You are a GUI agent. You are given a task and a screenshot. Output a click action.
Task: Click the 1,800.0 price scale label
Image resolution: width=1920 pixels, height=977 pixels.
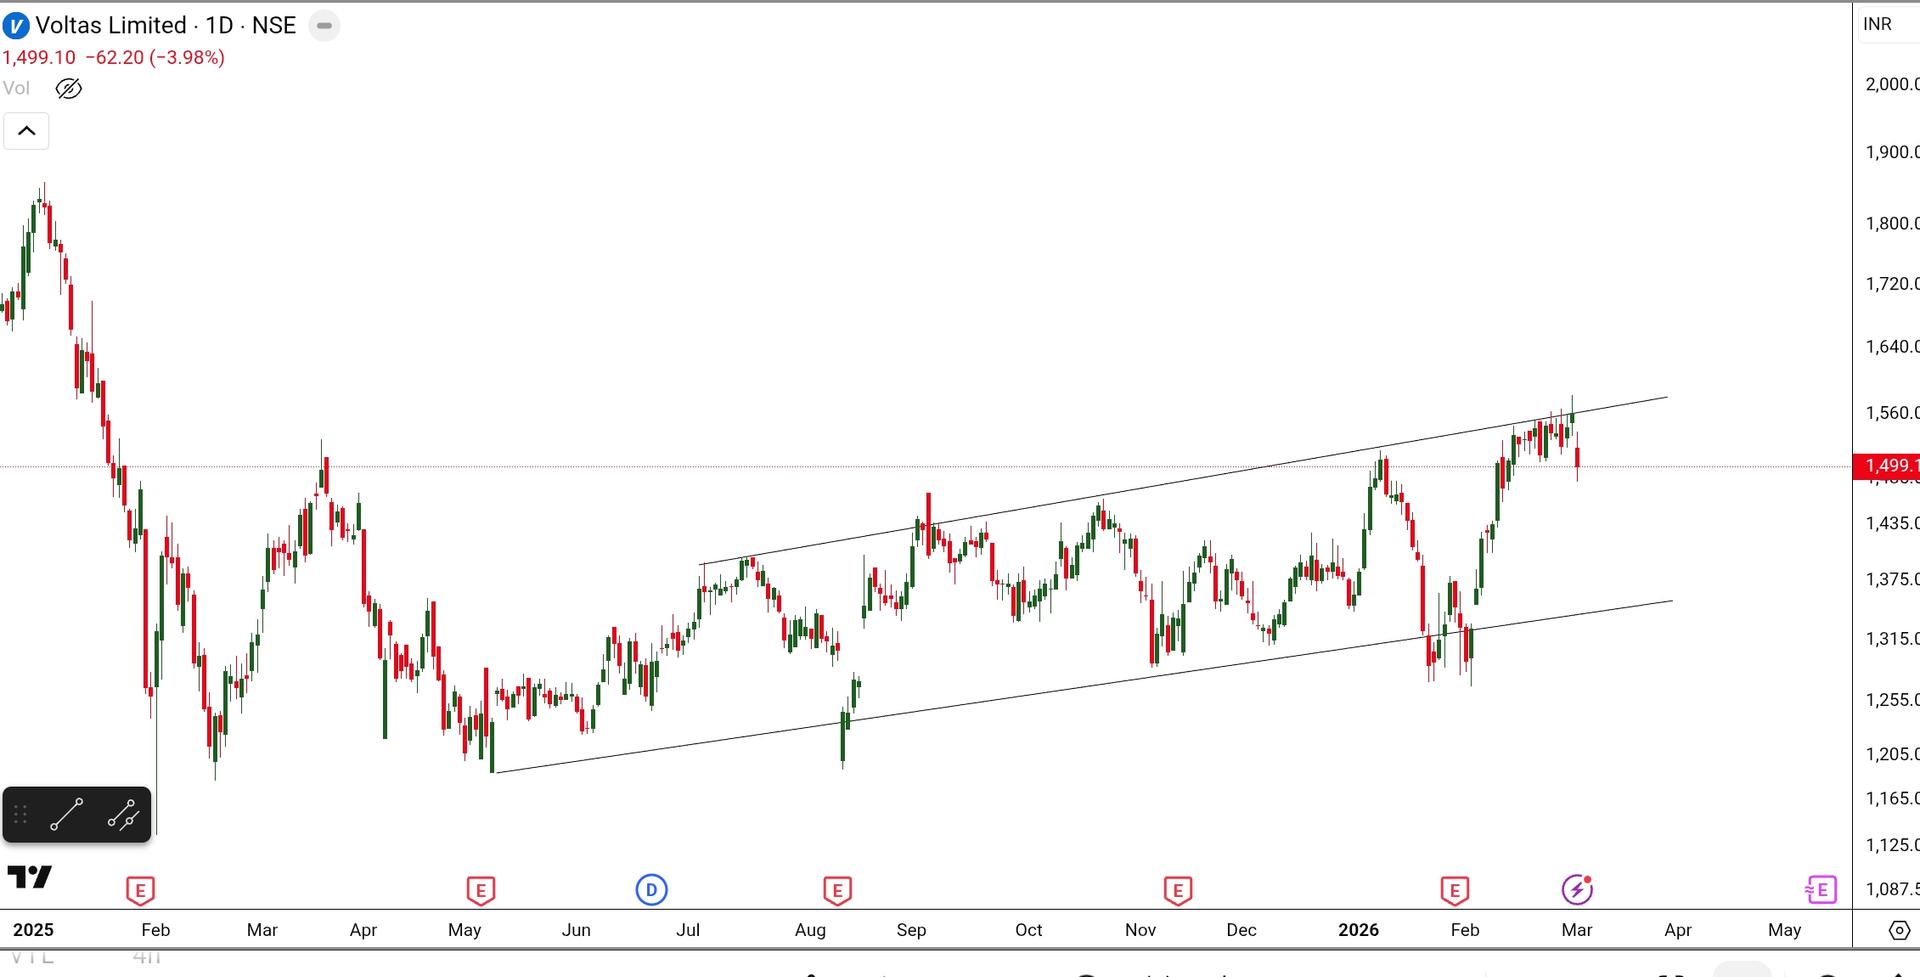click(1892, 223)
